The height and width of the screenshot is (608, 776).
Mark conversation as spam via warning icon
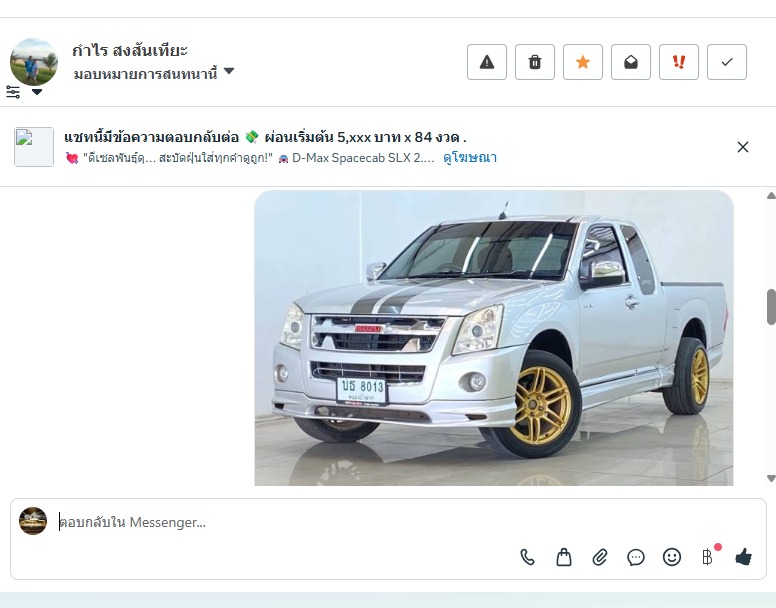[x=486, y=62]
